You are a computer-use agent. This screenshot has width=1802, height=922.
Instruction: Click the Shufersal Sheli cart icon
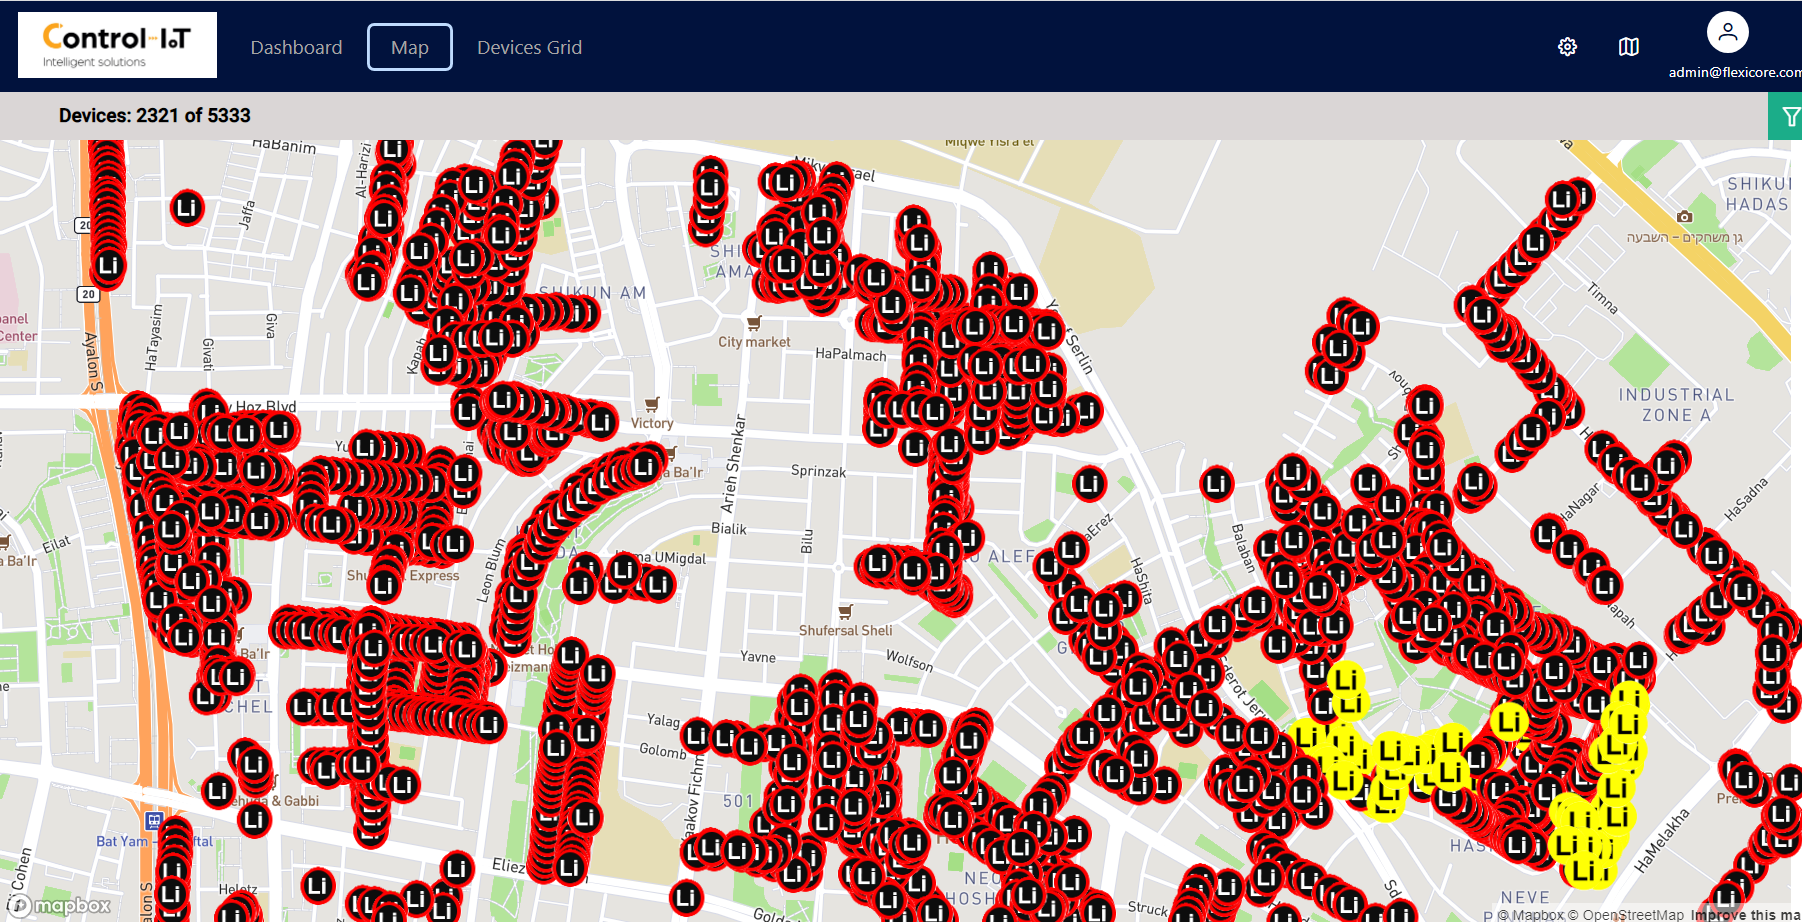[845, 611]
